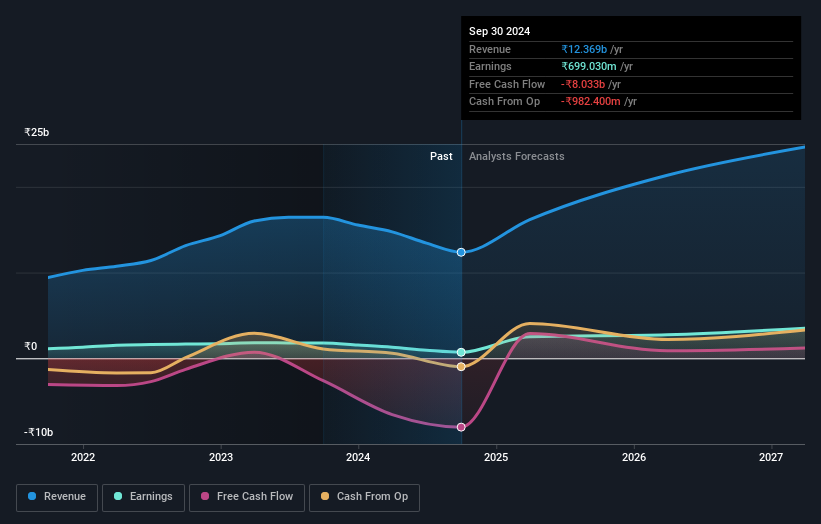
Task: Select the Cash From Op data point marker
Action: [x=461, y=367]
